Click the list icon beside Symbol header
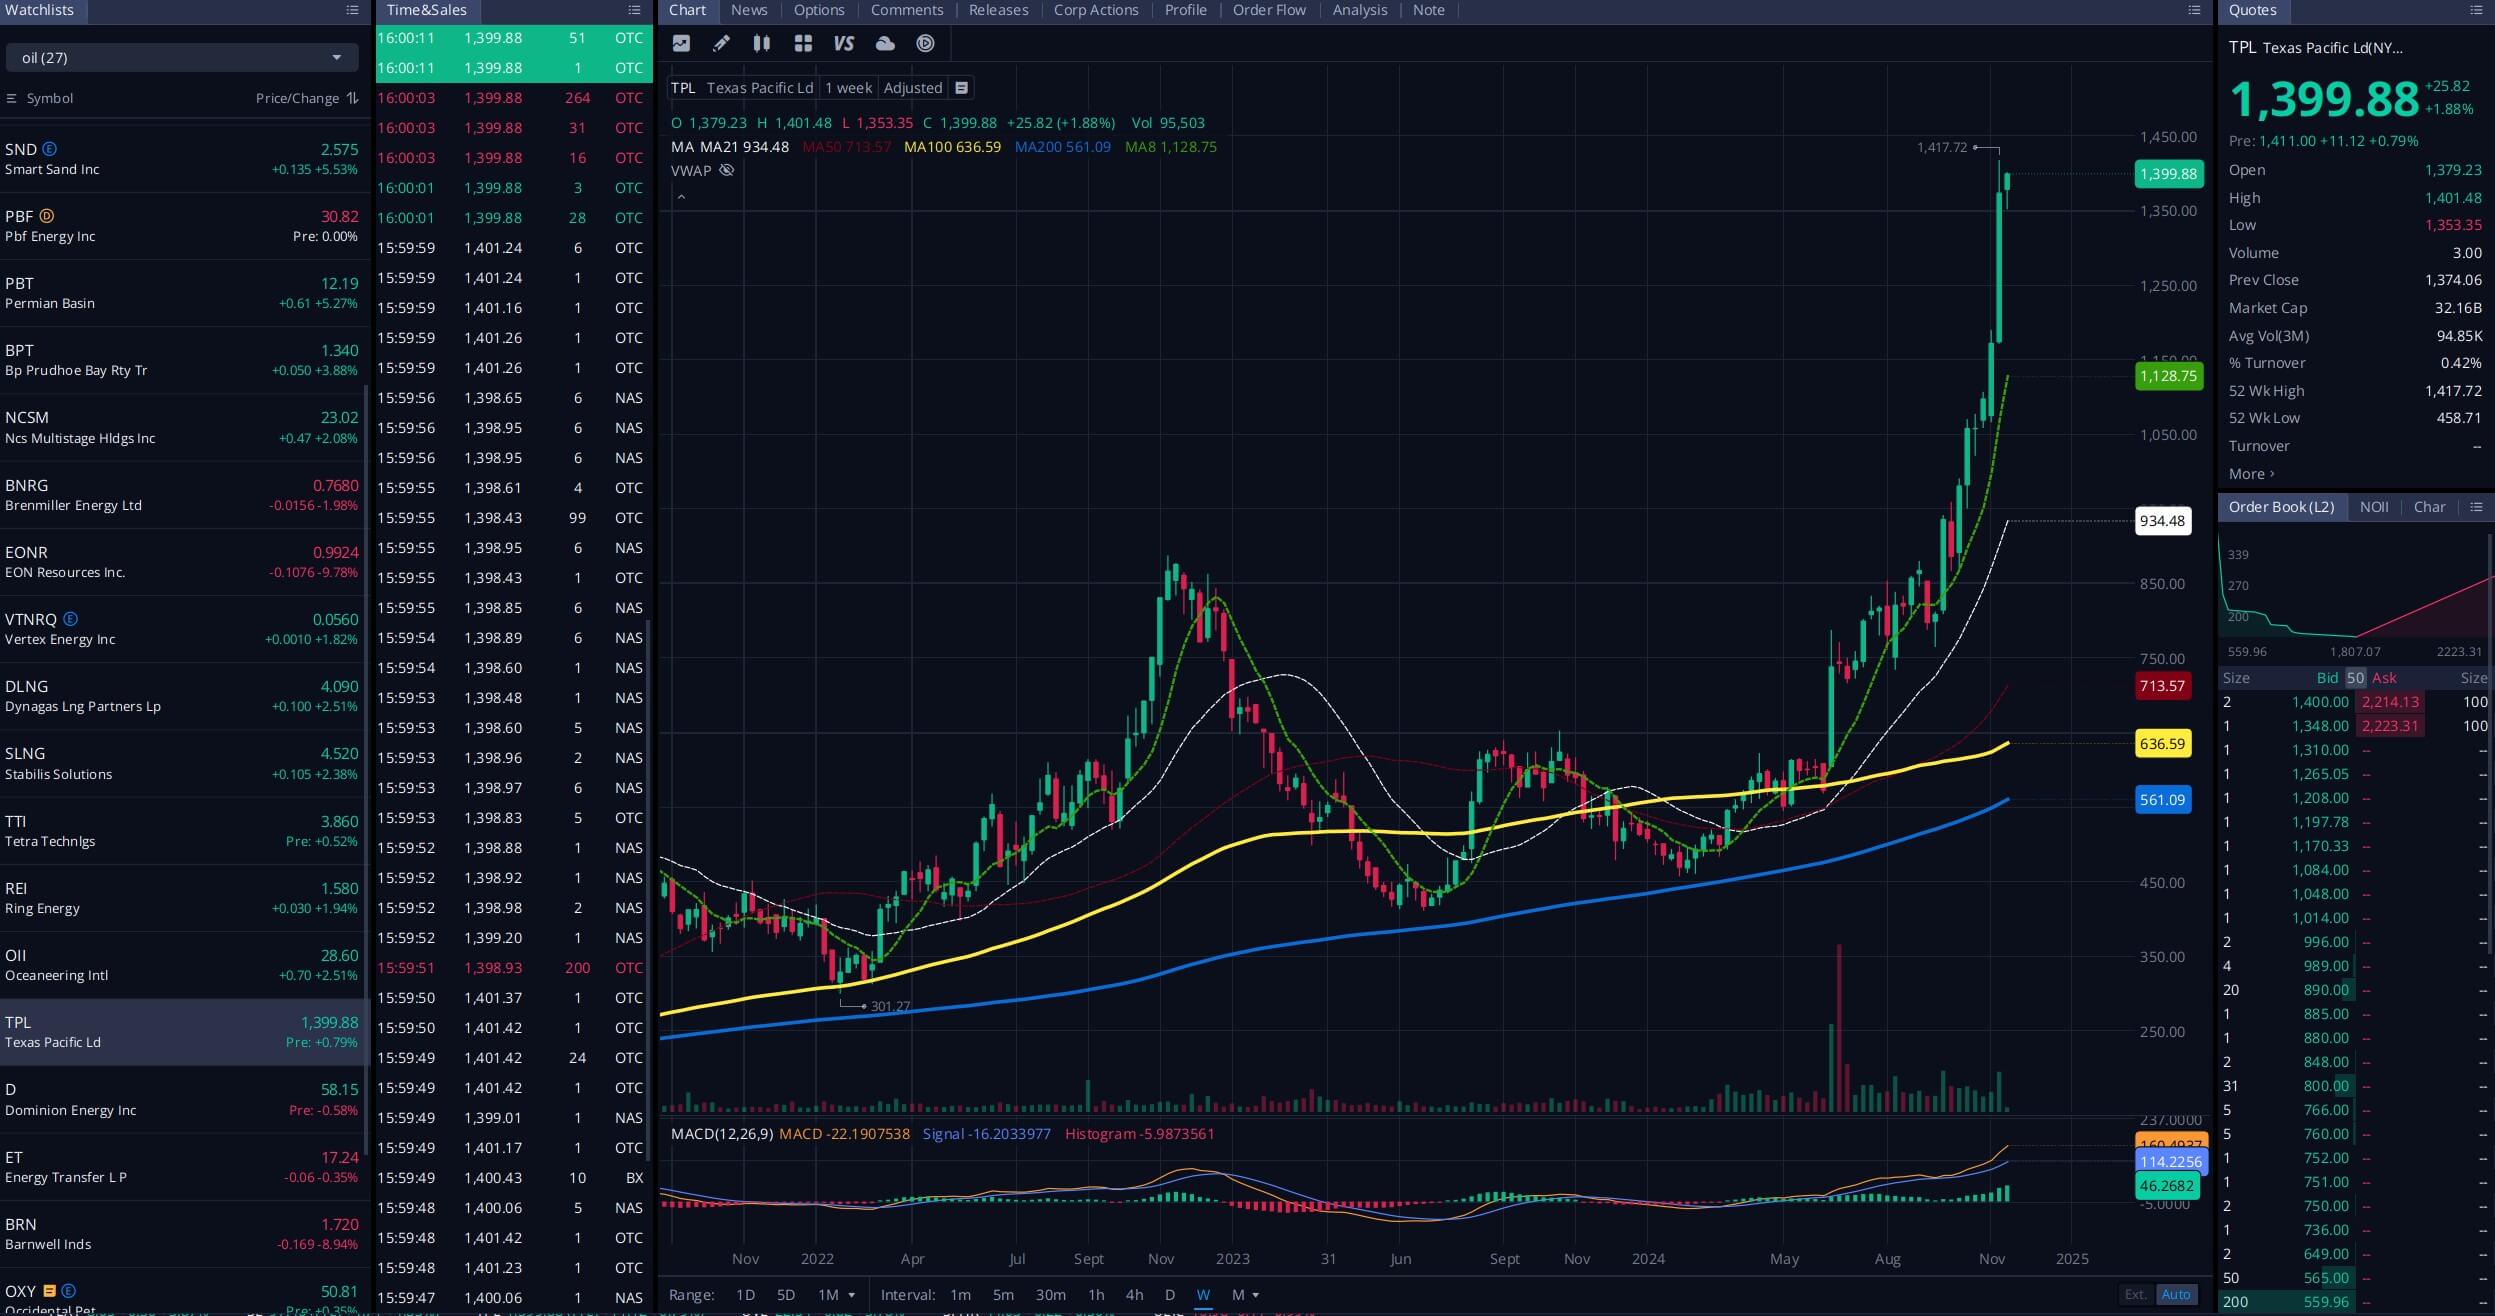The height and width of the screenshot is (1316, 2495). 12,98
